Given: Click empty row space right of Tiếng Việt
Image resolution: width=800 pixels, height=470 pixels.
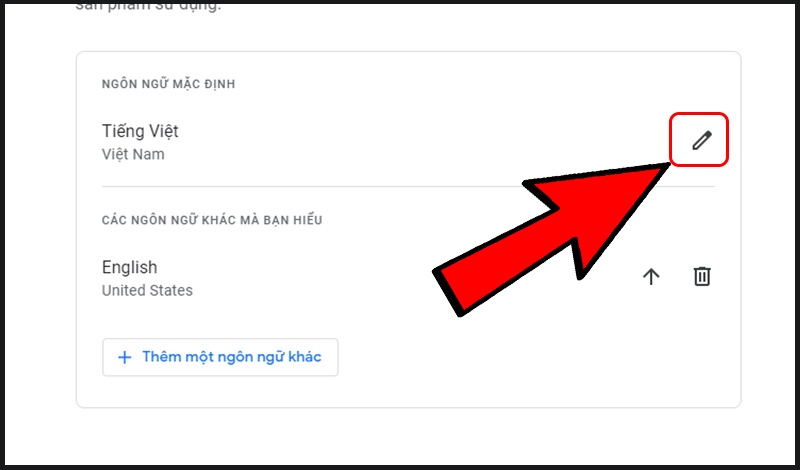Looking at the screenshot, I should tap(408, 140).
